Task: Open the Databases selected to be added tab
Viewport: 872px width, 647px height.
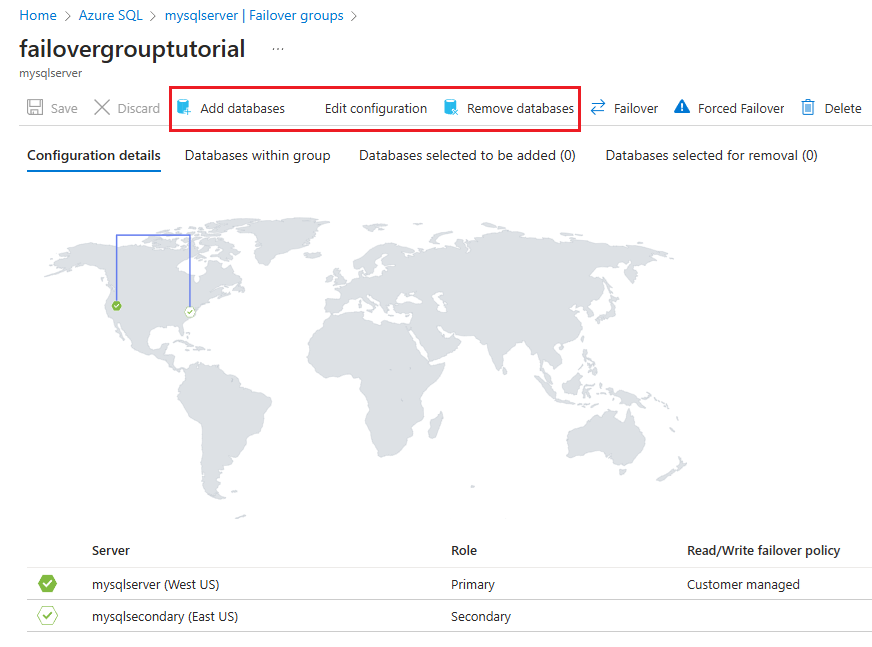Action: click(466, 156)
